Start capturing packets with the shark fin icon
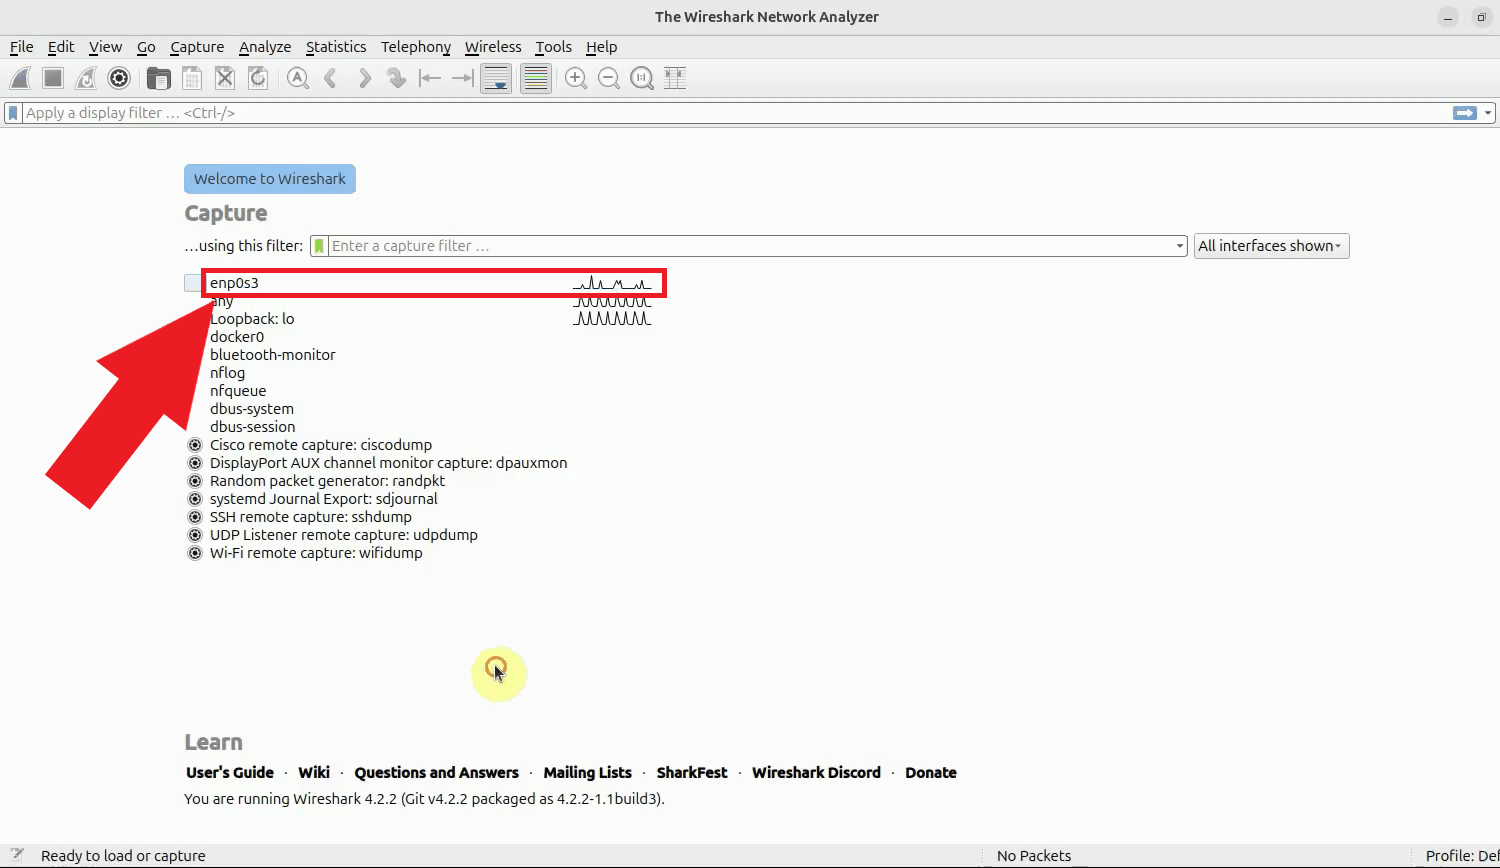The image size is (1500, 868). coord(20,78)
